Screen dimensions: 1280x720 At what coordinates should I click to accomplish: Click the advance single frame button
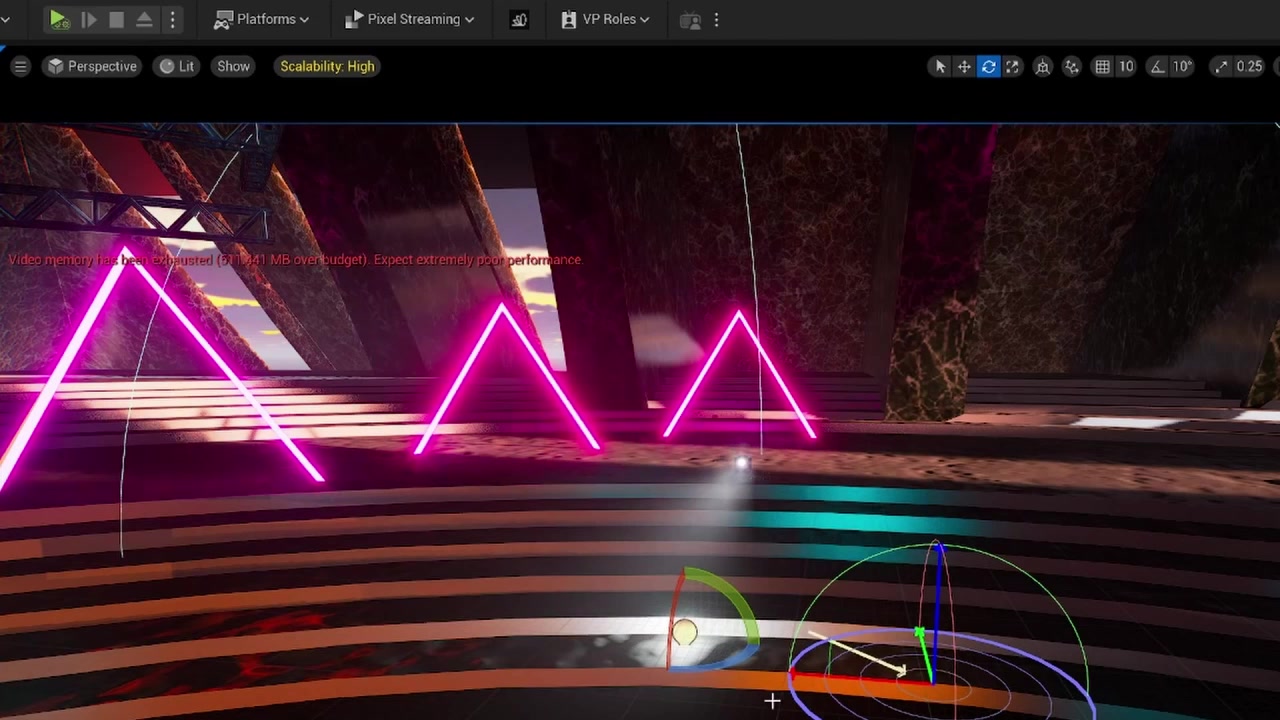click(89, 19)
